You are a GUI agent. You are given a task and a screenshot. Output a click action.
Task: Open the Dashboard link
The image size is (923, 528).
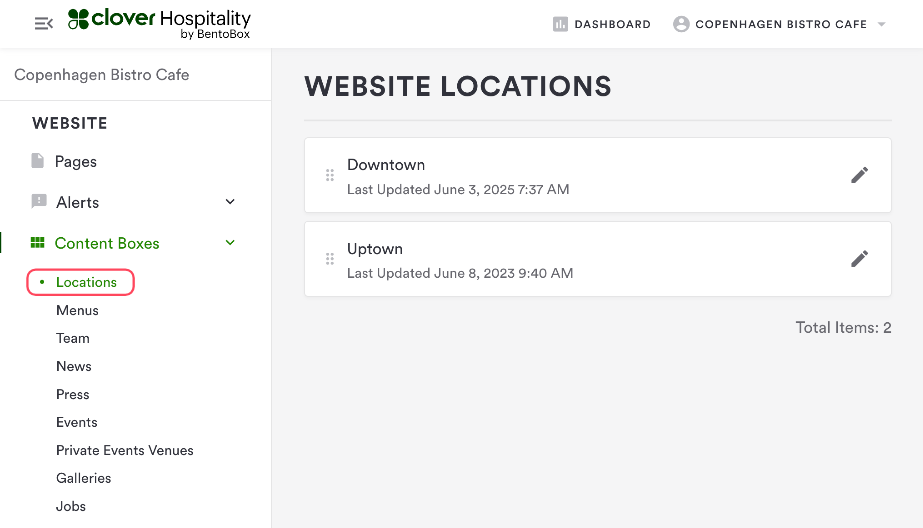point(612,24)
